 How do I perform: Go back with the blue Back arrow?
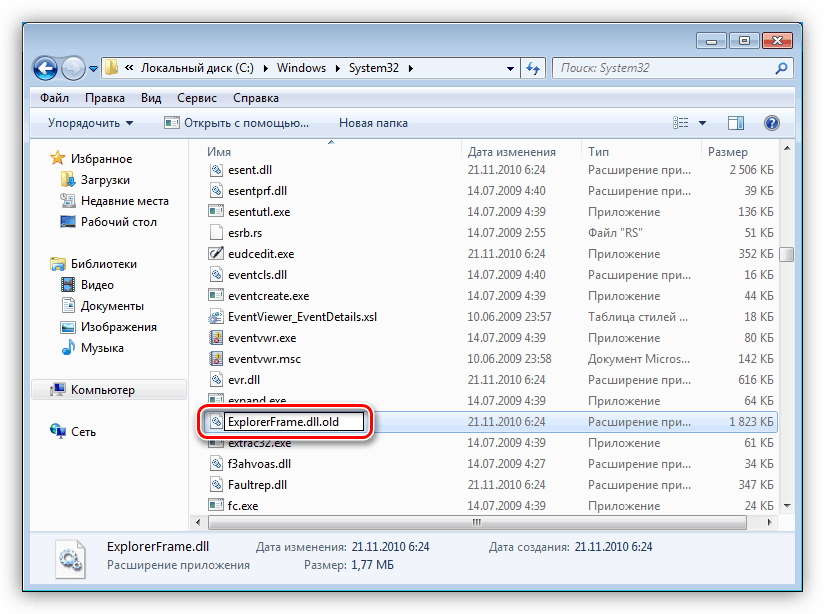pos(45,68)
